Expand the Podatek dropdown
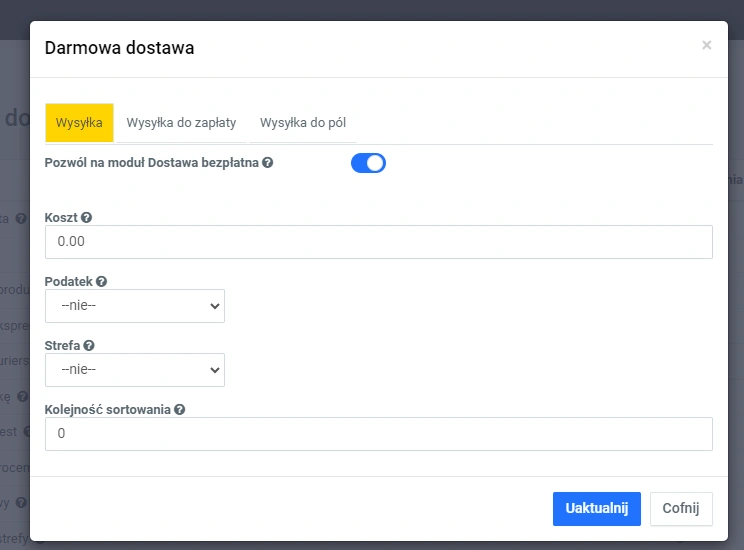The height and width of the screenshot is (550, 744). pos(135,306)
